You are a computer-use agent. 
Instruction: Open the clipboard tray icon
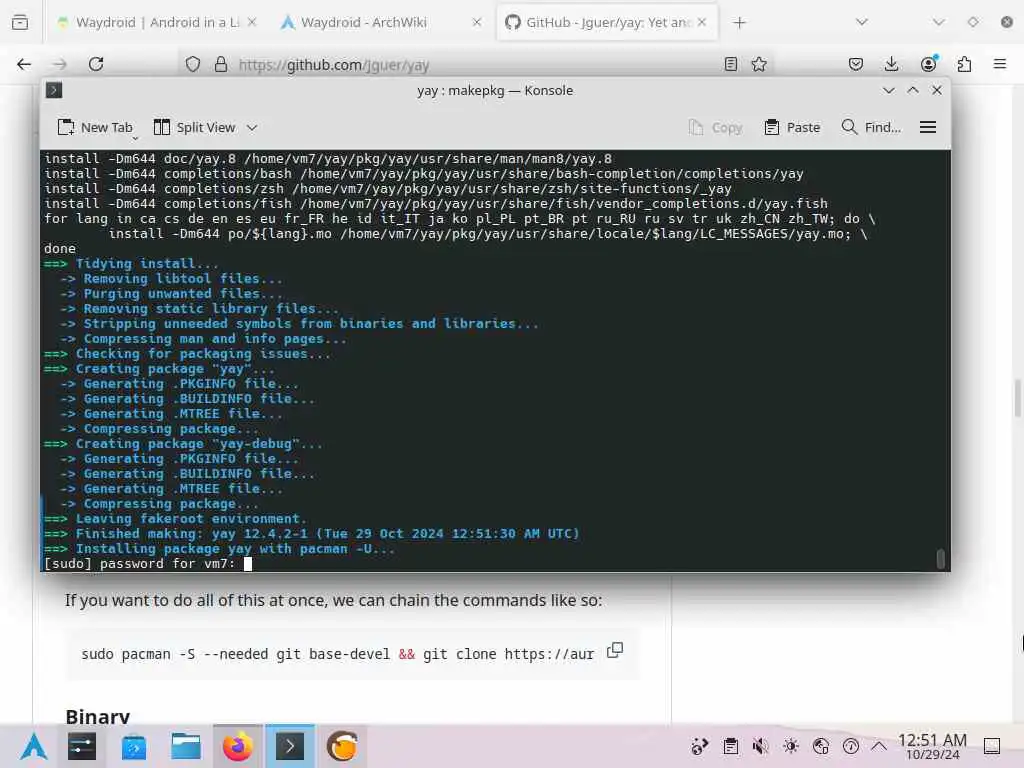731,746
